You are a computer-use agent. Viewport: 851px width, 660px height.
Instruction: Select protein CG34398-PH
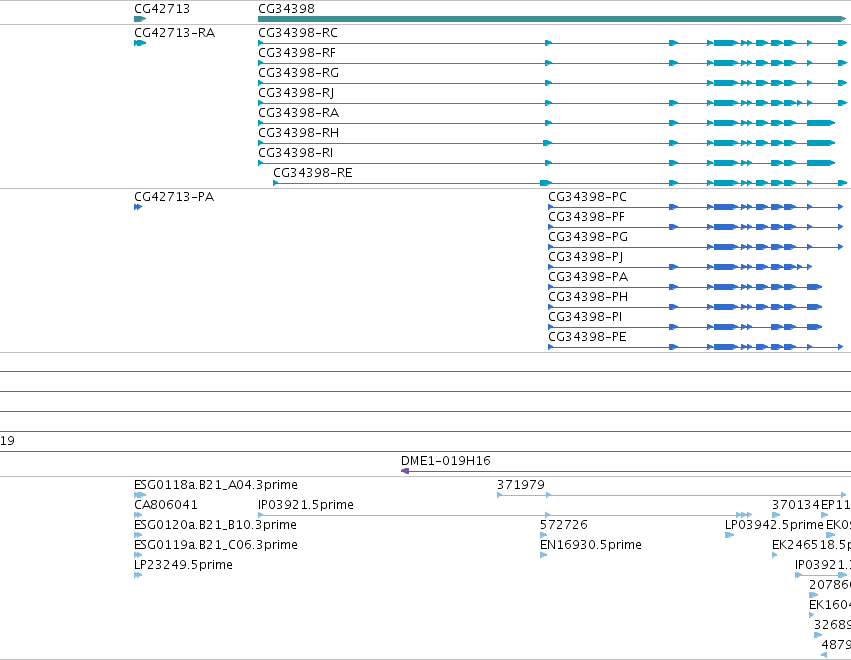coord(588,297)
